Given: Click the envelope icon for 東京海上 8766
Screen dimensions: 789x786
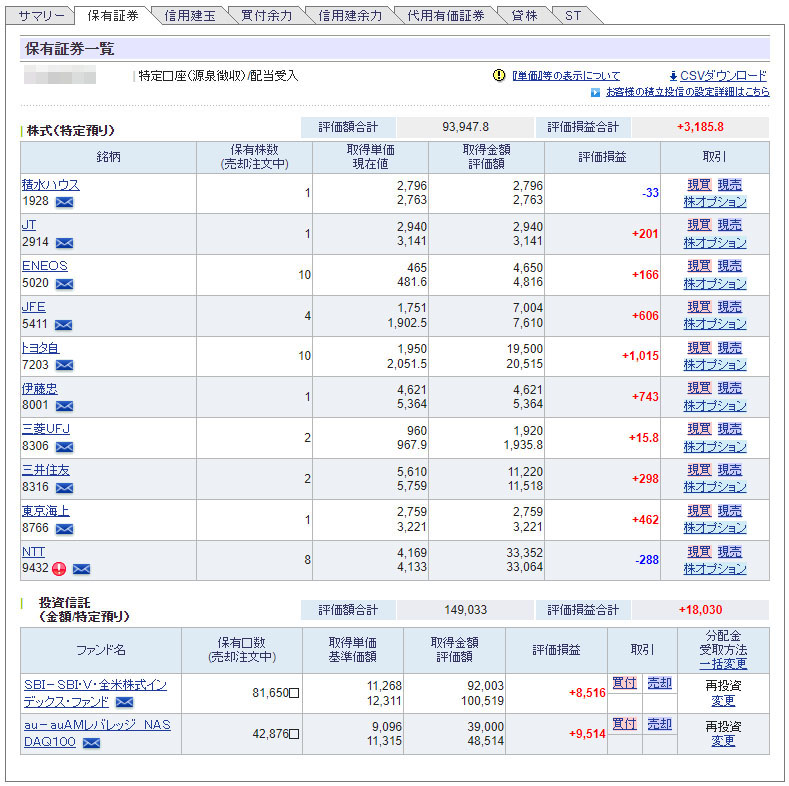Looking at the screenshot, I should click(x=64, y=528).
